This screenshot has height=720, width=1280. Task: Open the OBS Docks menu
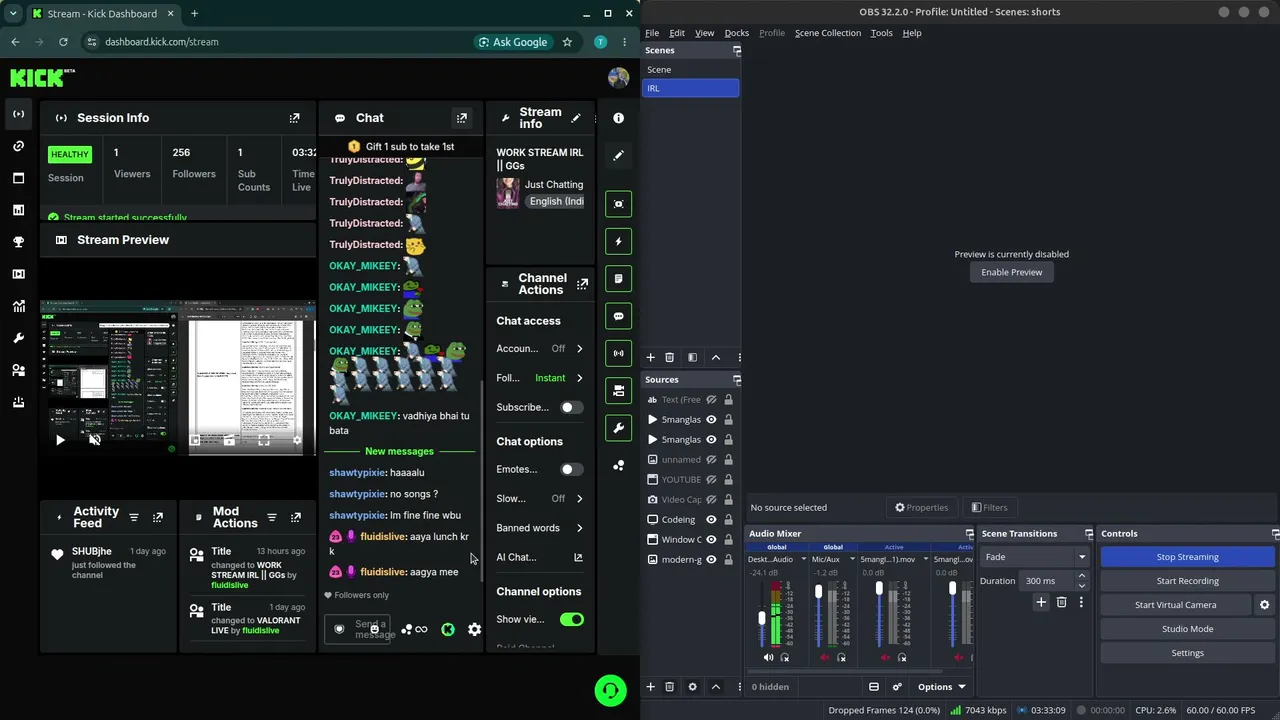click(737, 33)
